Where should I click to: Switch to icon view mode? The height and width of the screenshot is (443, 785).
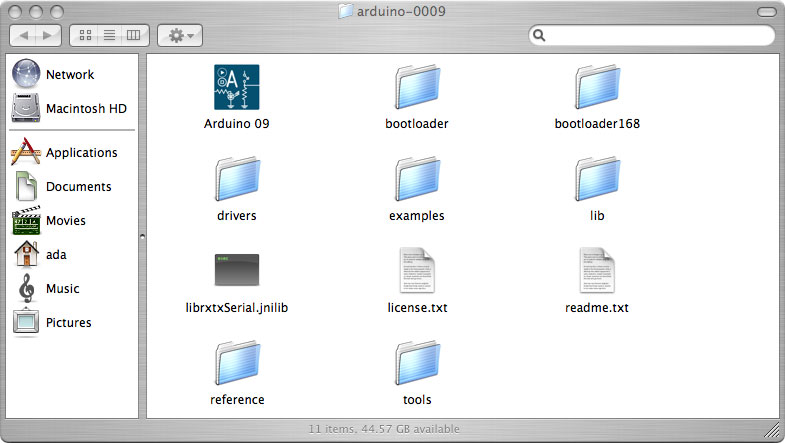point(86,35)
